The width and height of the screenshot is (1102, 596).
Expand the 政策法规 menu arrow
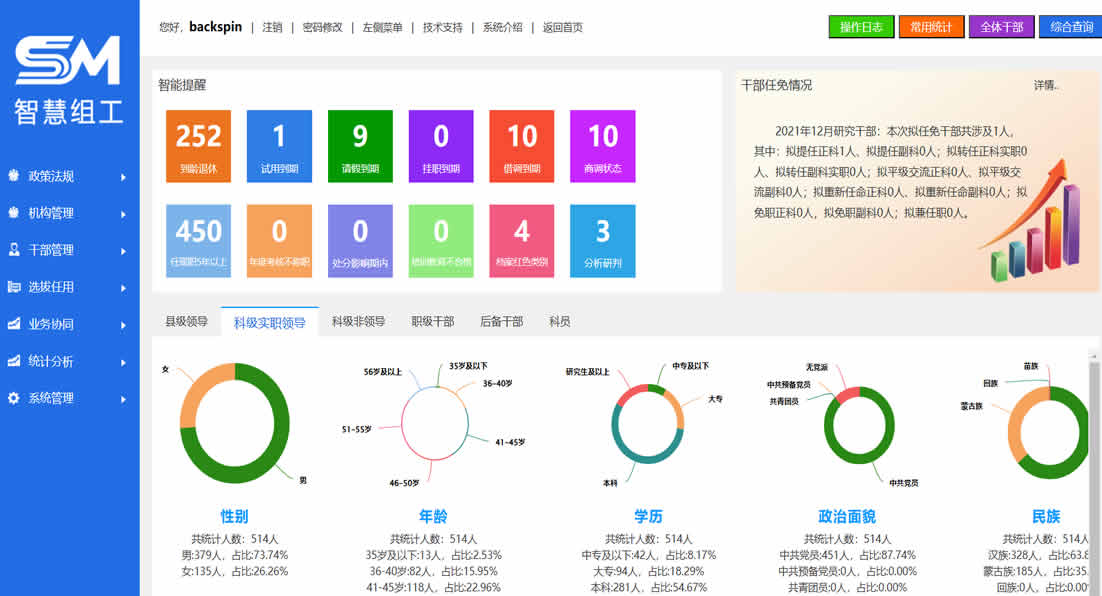[123, 177]
